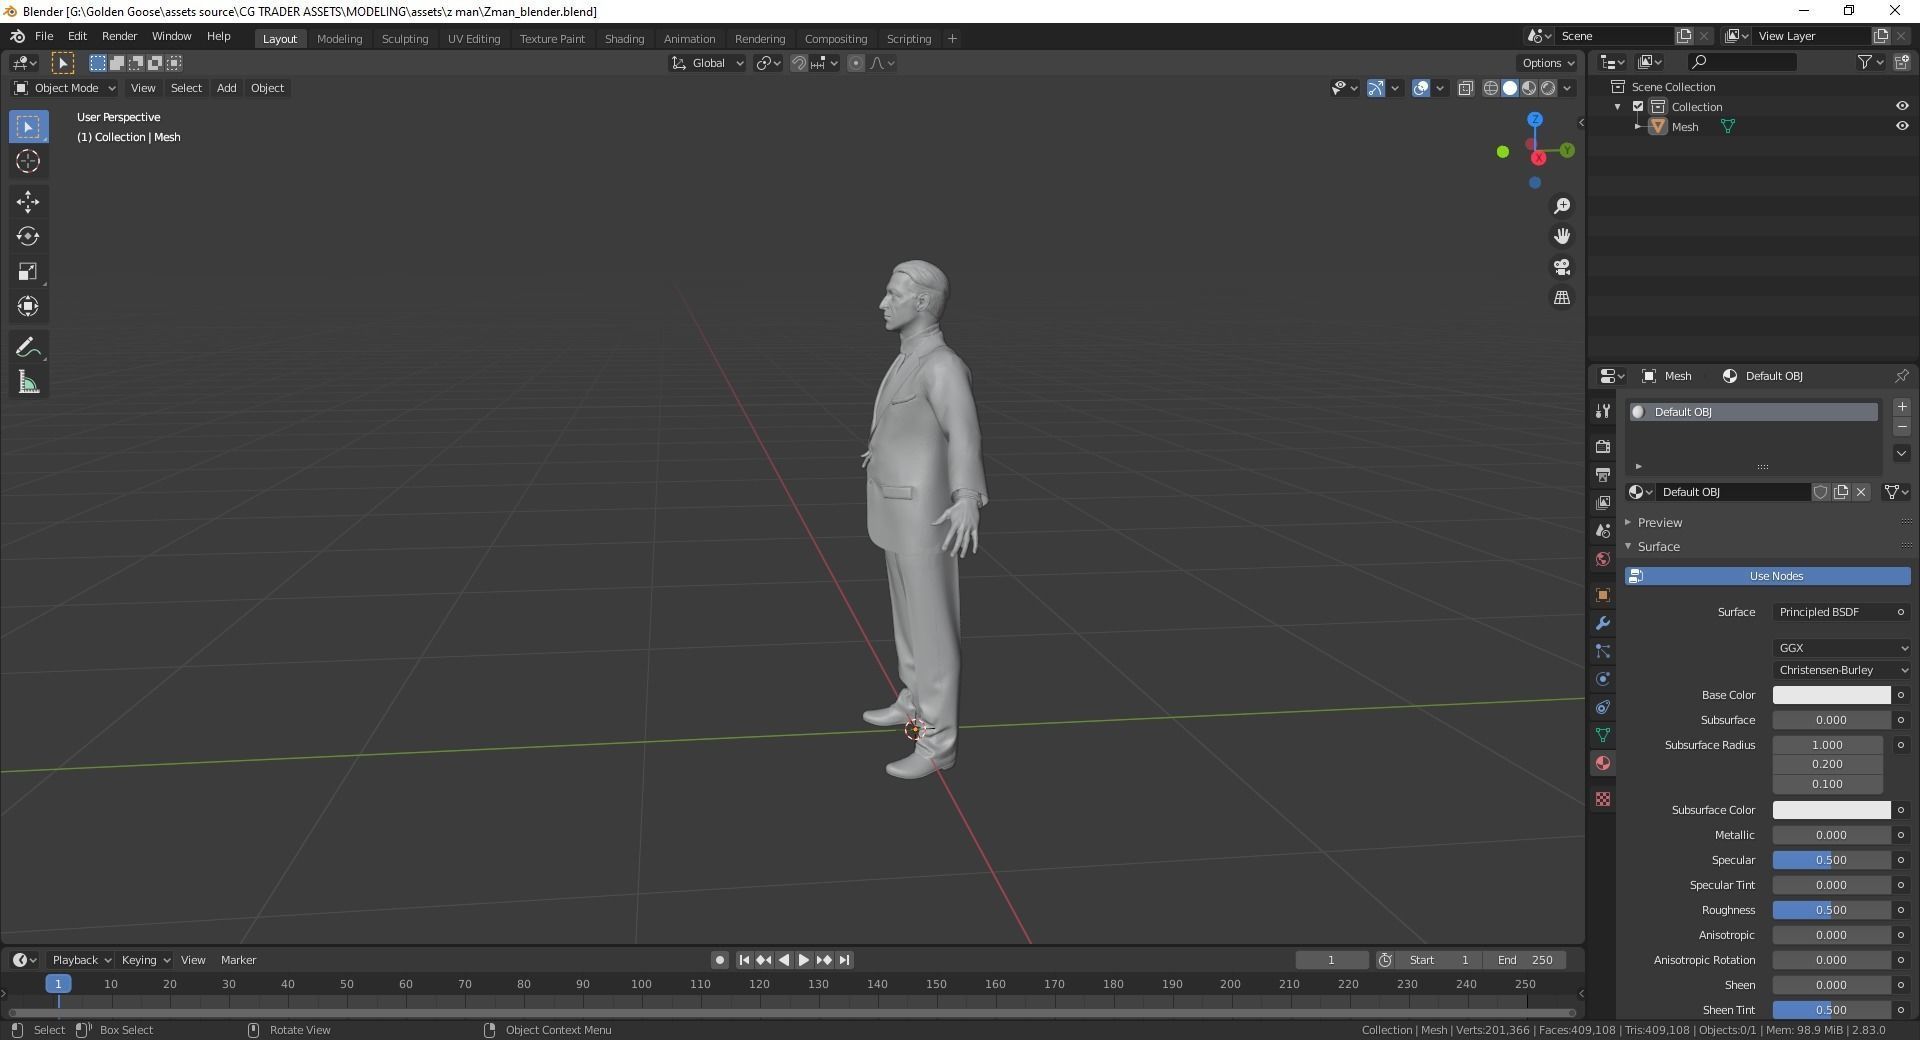1920x1040 pixels.
Task: Switch to rendered shading mode
Action: (1548, 88)
